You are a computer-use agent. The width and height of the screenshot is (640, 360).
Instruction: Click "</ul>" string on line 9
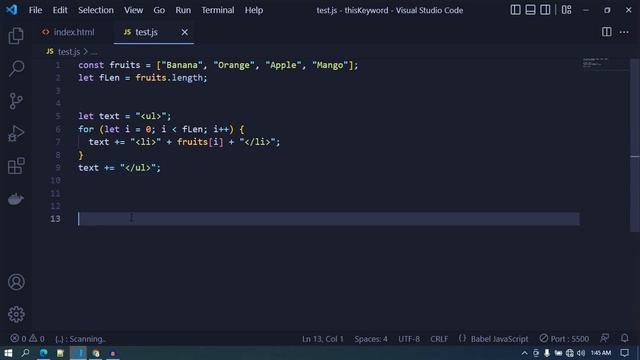138,168
